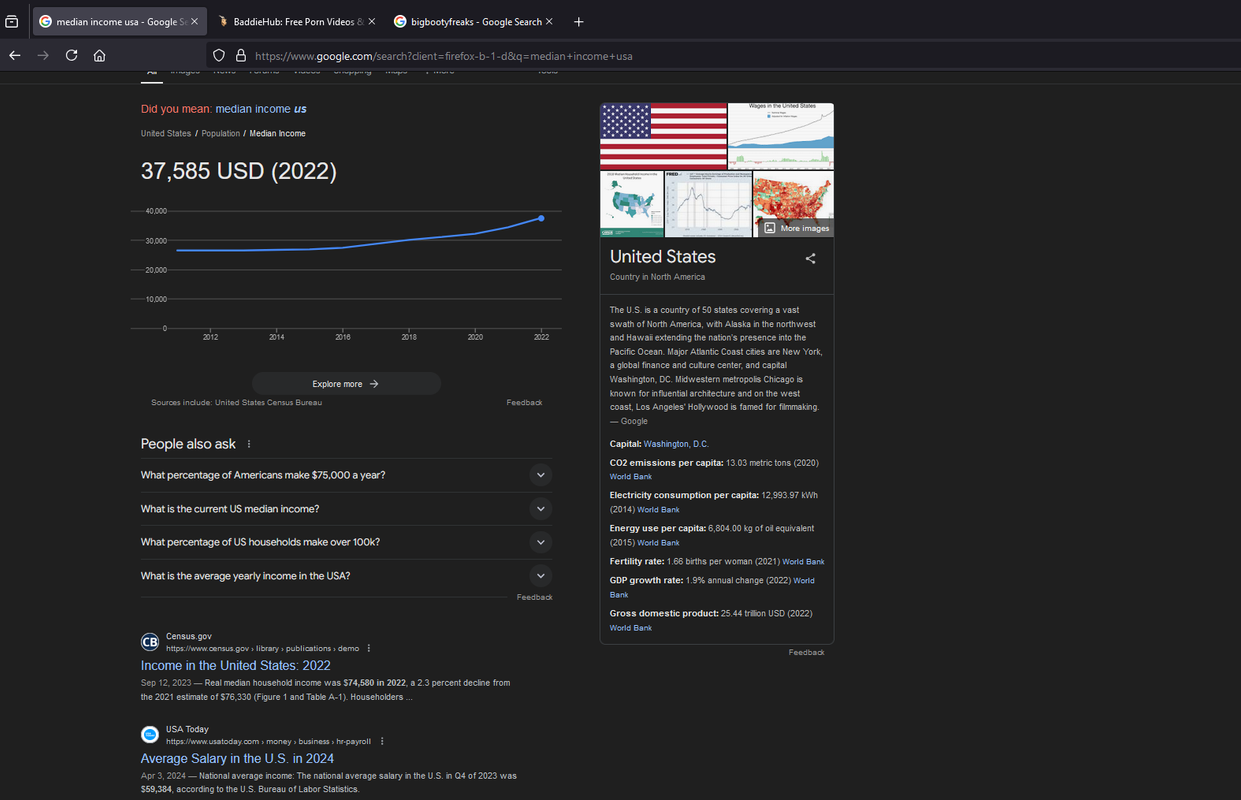Open the Wages in the United States chart image
1241x800 pixels.
[781, 135]
